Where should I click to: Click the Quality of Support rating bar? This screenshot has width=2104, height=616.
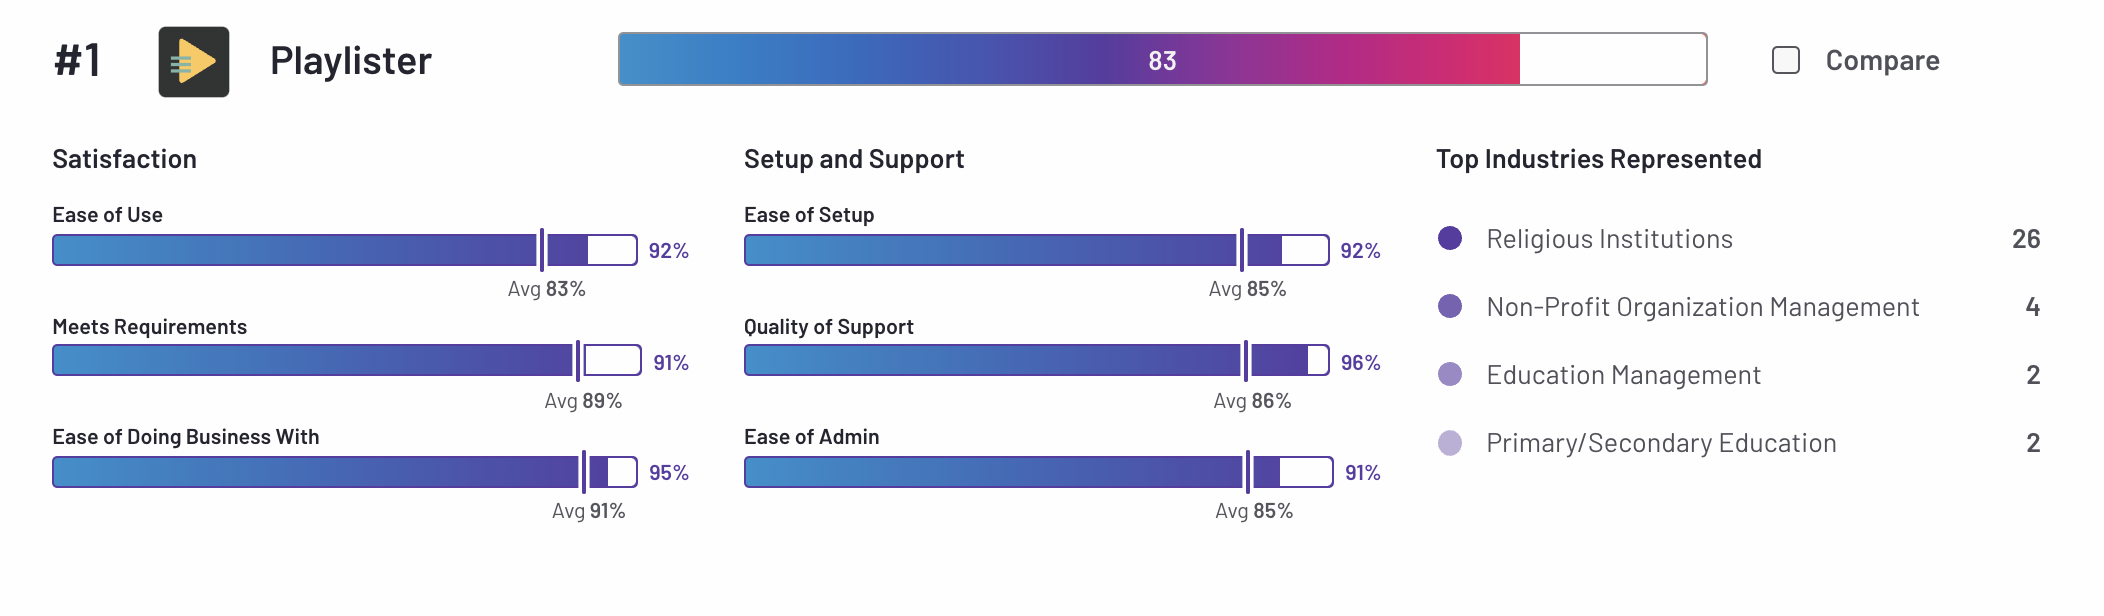pyautogui.click(x=1037, y=360)
